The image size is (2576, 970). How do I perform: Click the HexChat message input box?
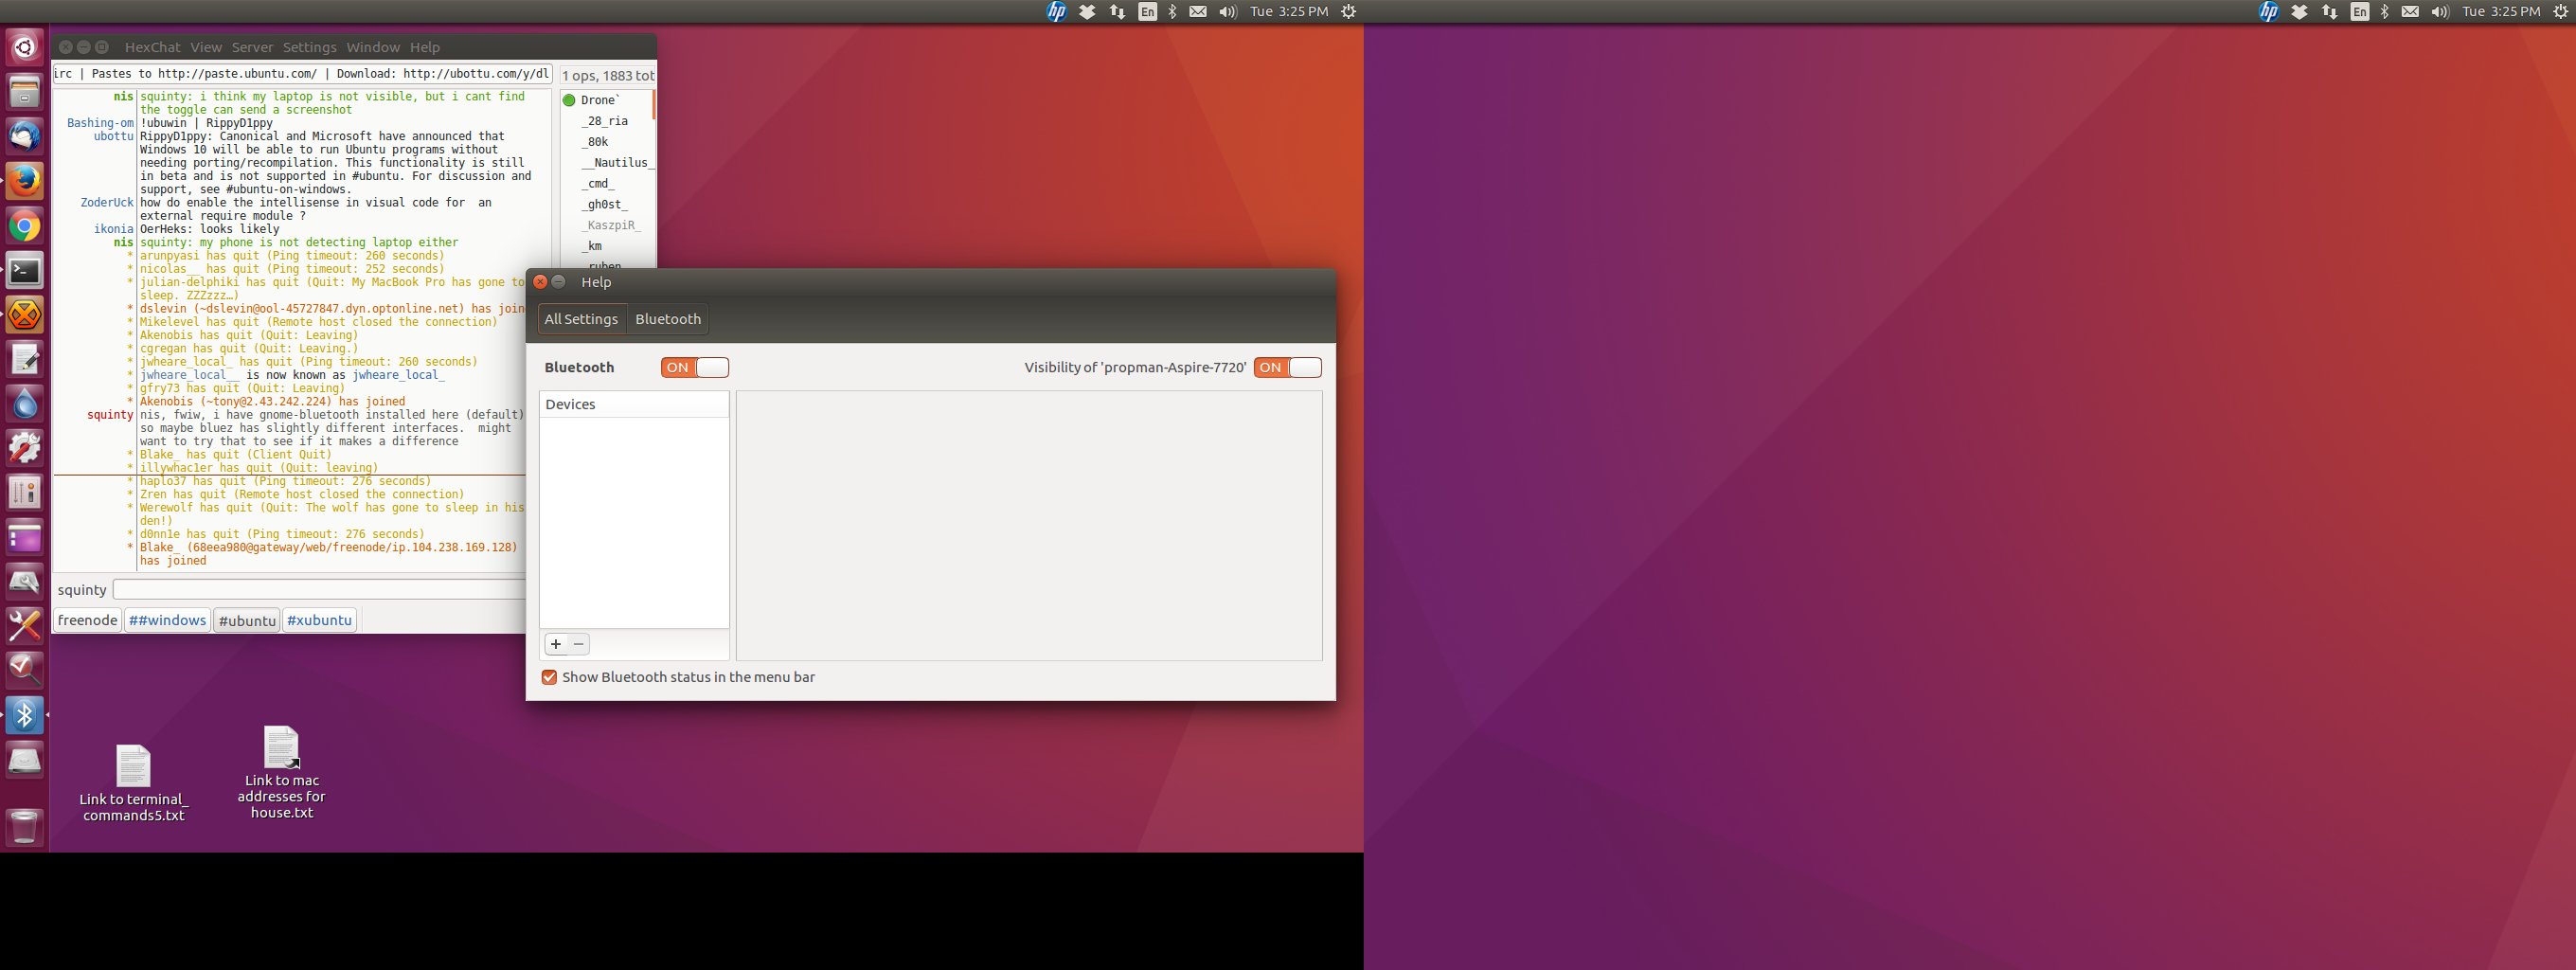click(320, 590)
